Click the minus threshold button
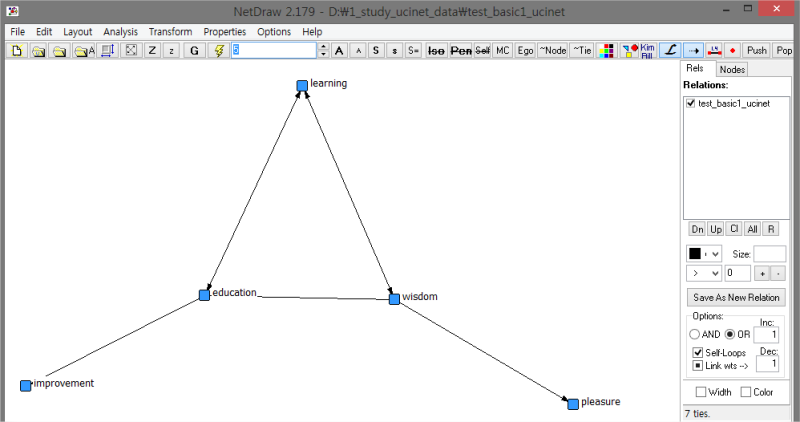 click(778, 274)
